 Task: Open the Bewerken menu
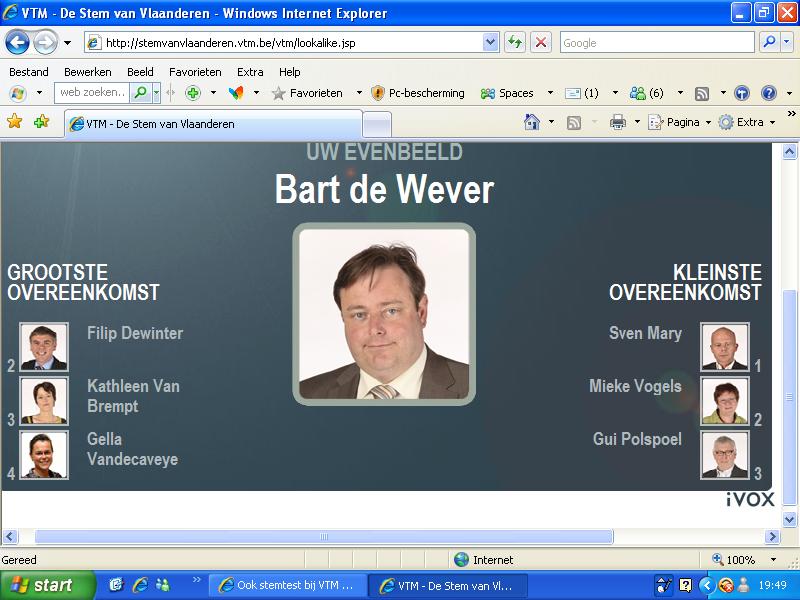coord(88,72)
